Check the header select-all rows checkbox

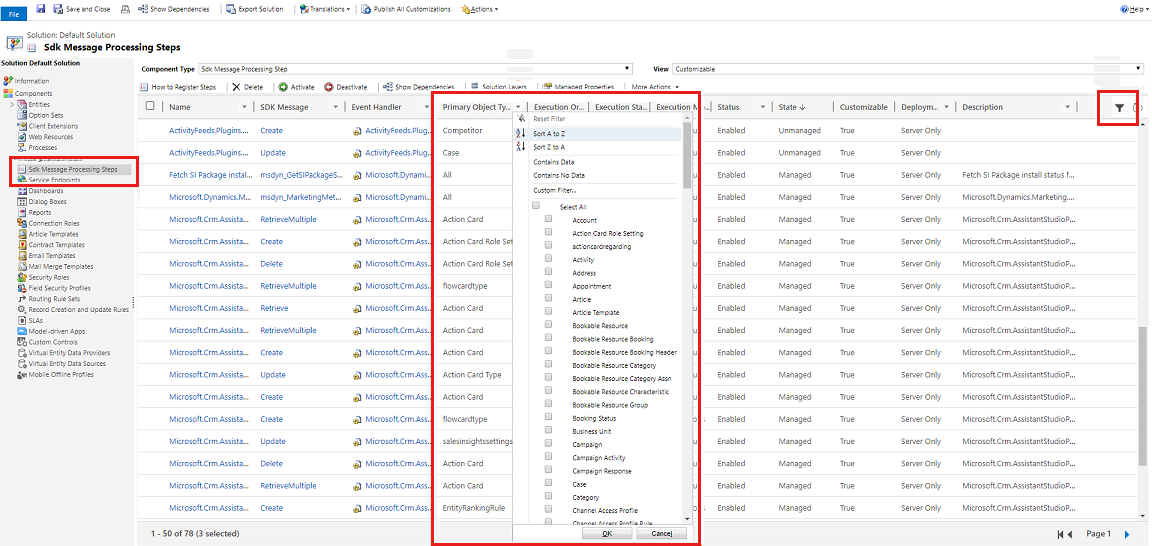tap(150, 107)
